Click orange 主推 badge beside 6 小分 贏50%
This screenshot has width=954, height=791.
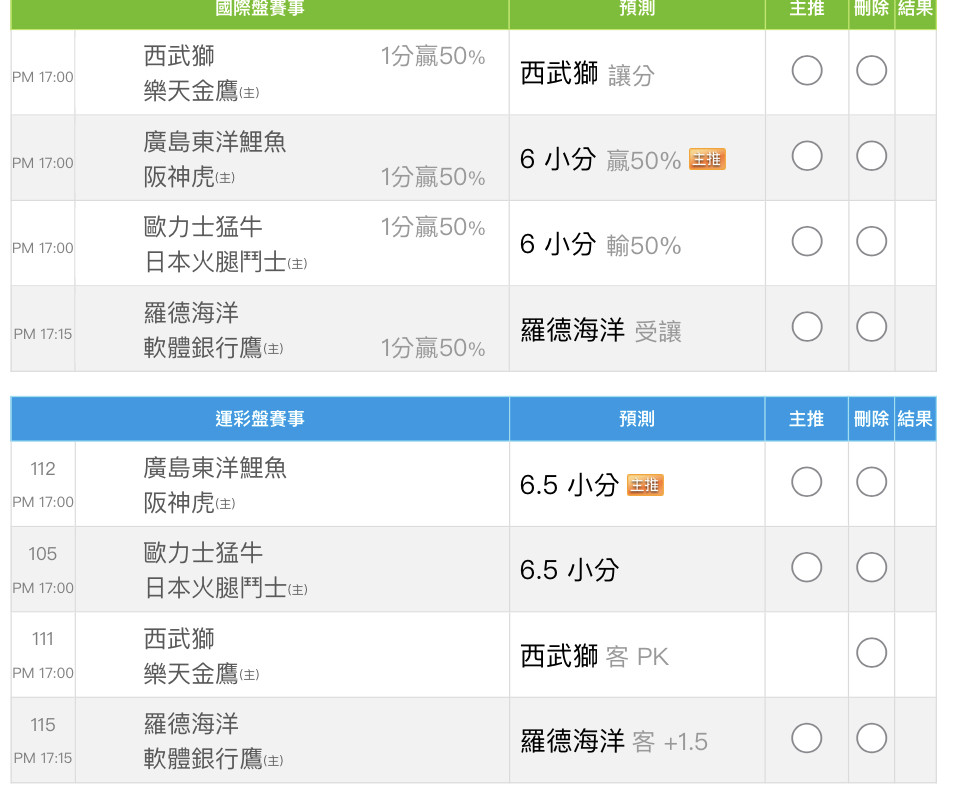pyautogui.click(x=707, y=159)
